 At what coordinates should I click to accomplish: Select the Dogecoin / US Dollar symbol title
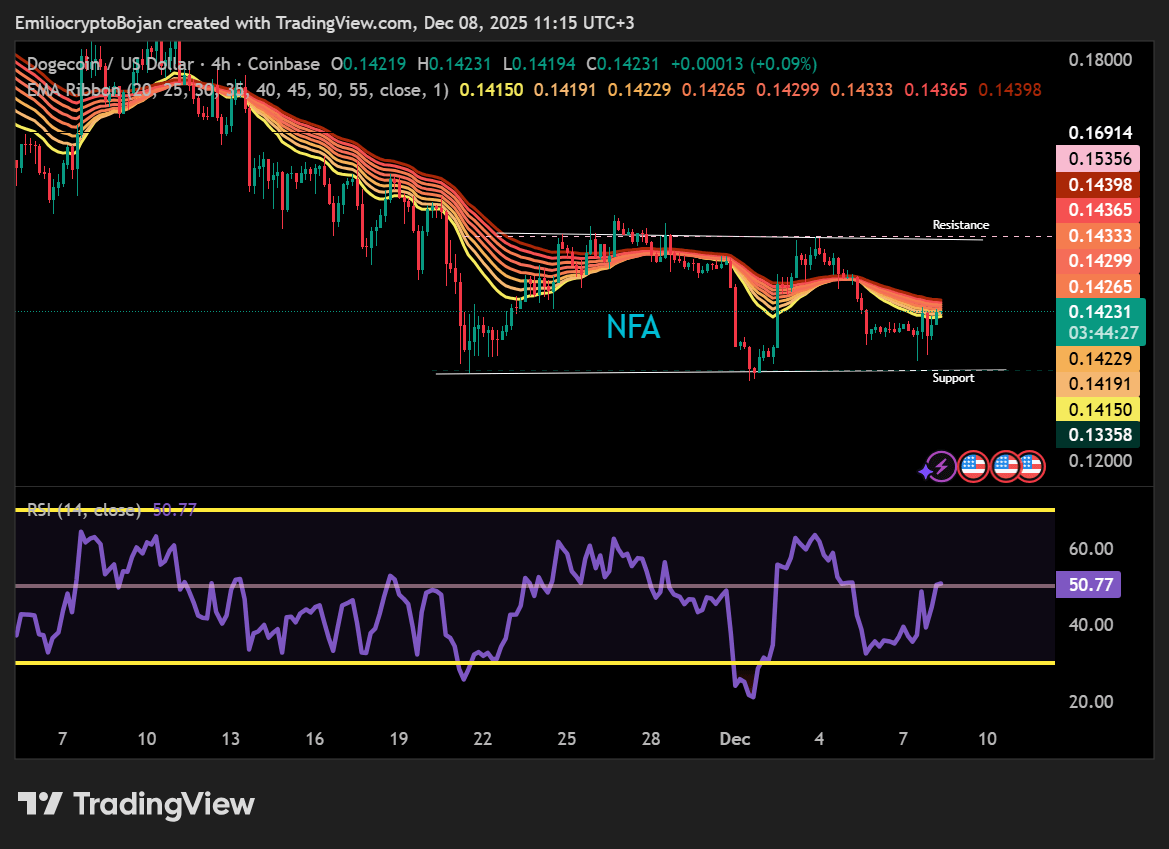click(110, 64)
